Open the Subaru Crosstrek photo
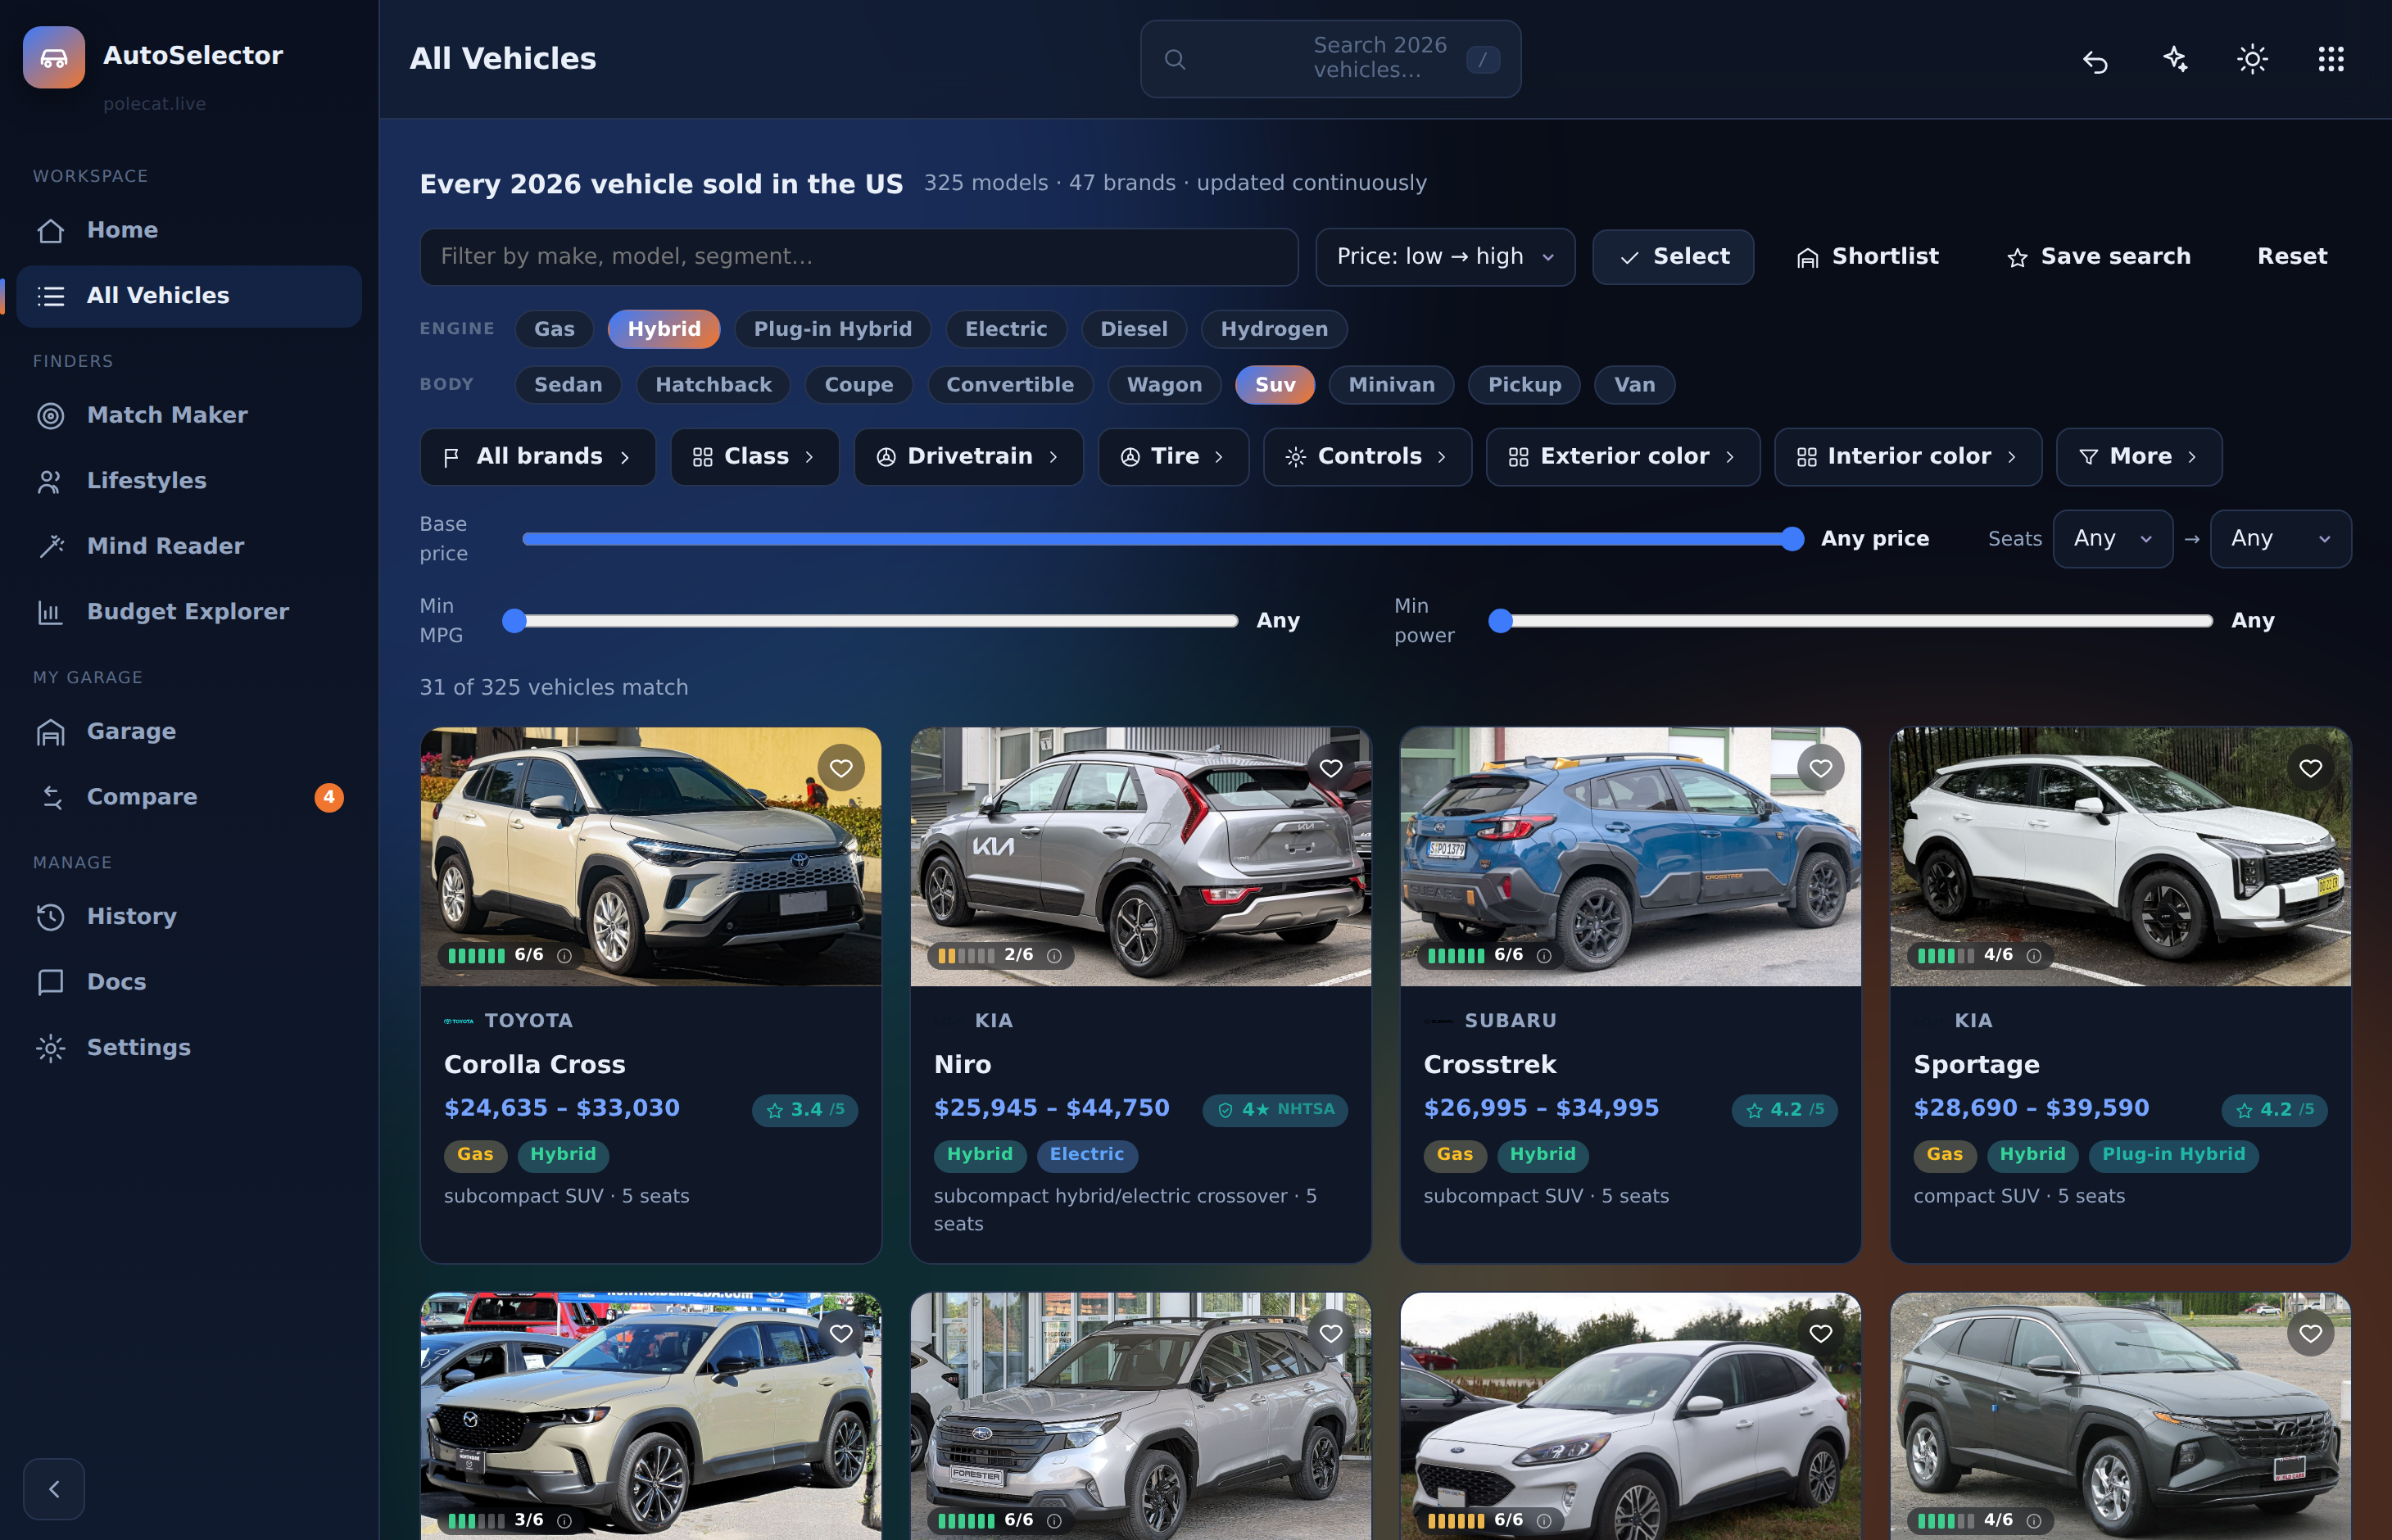Viewport: 2392px width, 1540px height. [1630, 857]
